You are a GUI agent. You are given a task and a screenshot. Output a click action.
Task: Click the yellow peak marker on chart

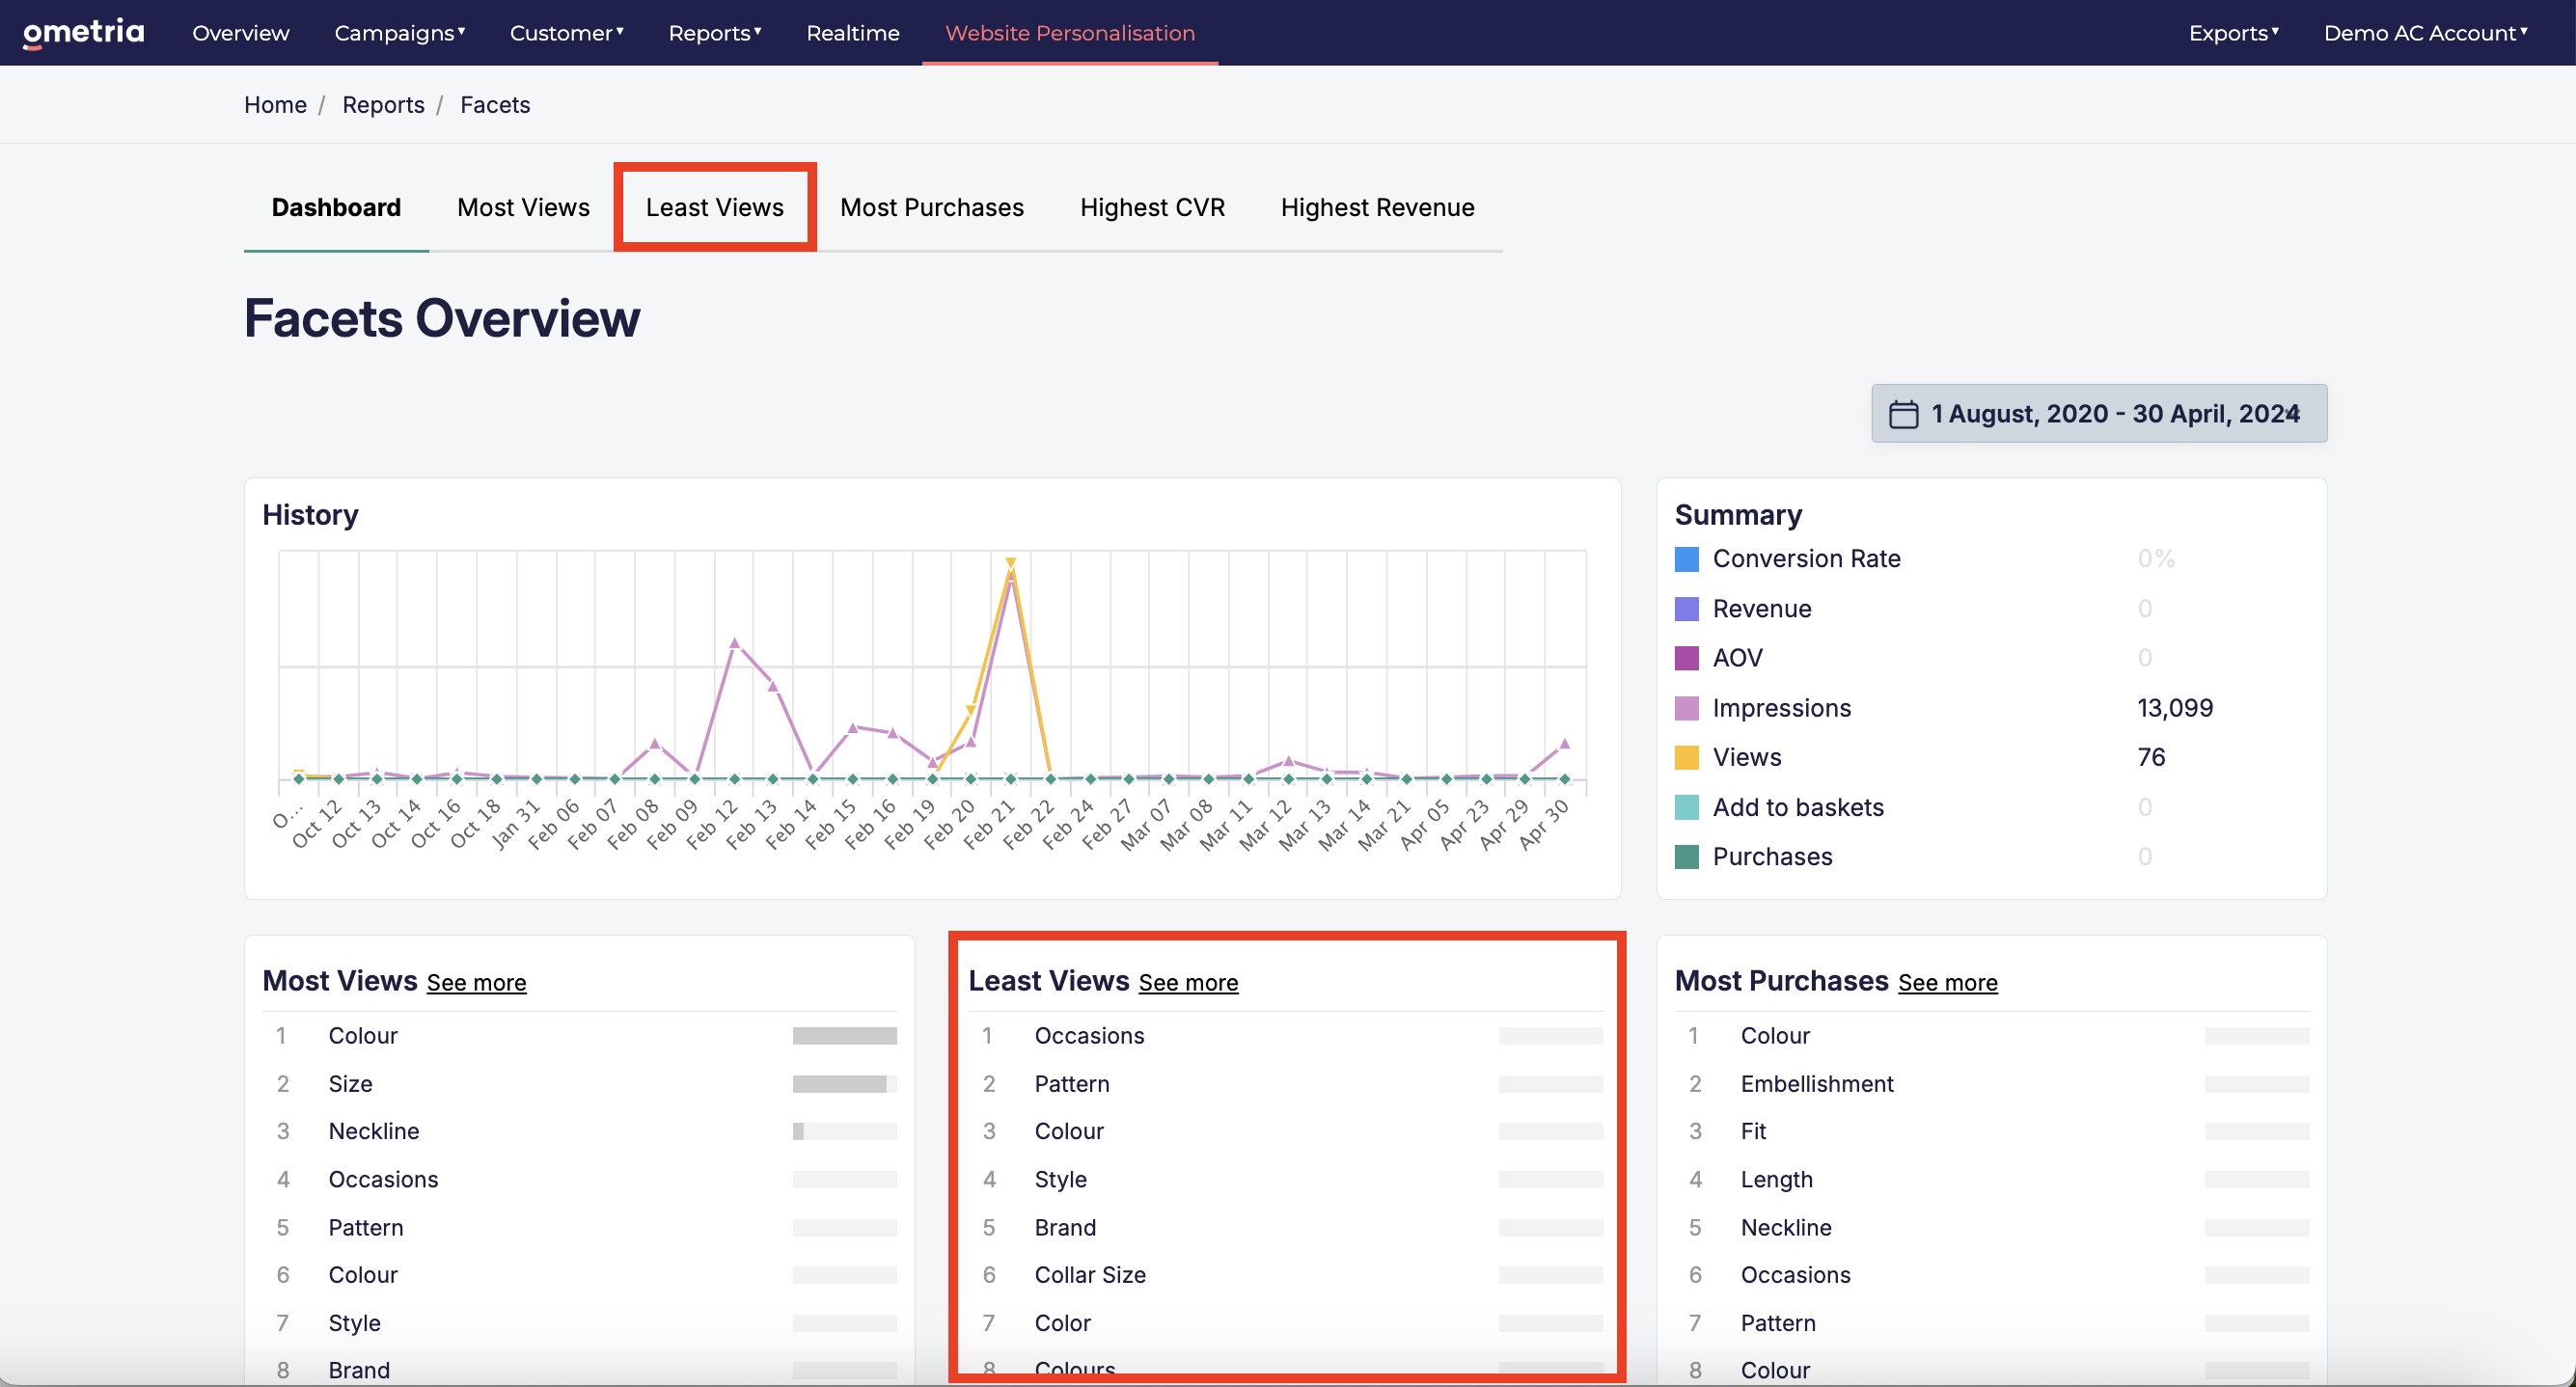point(1010,563)
